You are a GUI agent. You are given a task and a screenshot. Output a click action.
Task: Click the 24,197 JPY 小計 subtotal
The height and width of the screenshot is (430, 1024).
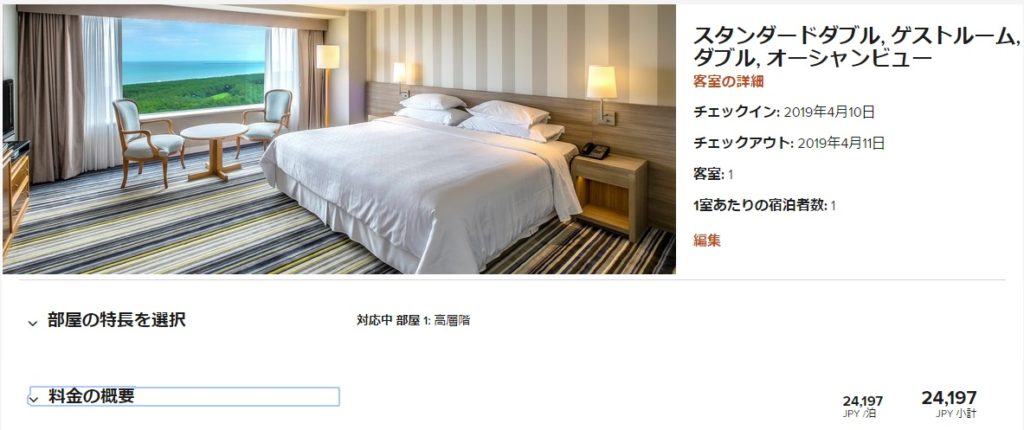coord(949,405)
